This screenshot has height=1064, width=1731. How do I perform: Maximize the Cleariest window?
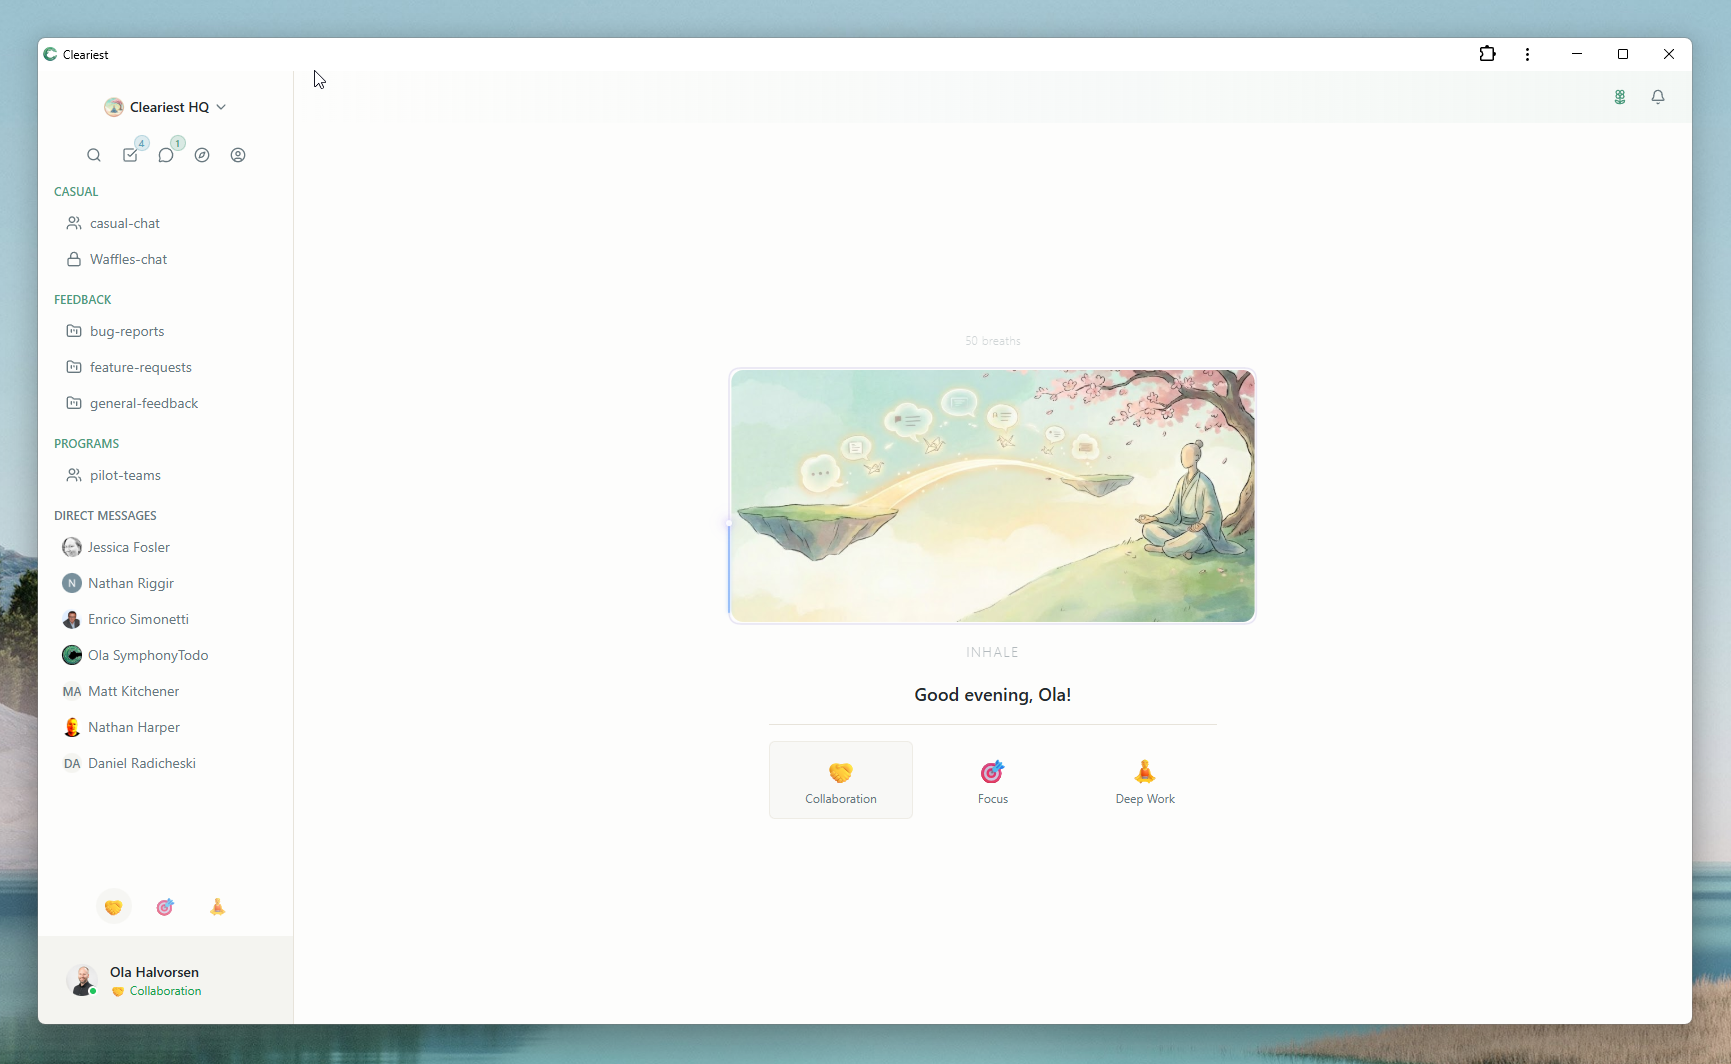1623,54
